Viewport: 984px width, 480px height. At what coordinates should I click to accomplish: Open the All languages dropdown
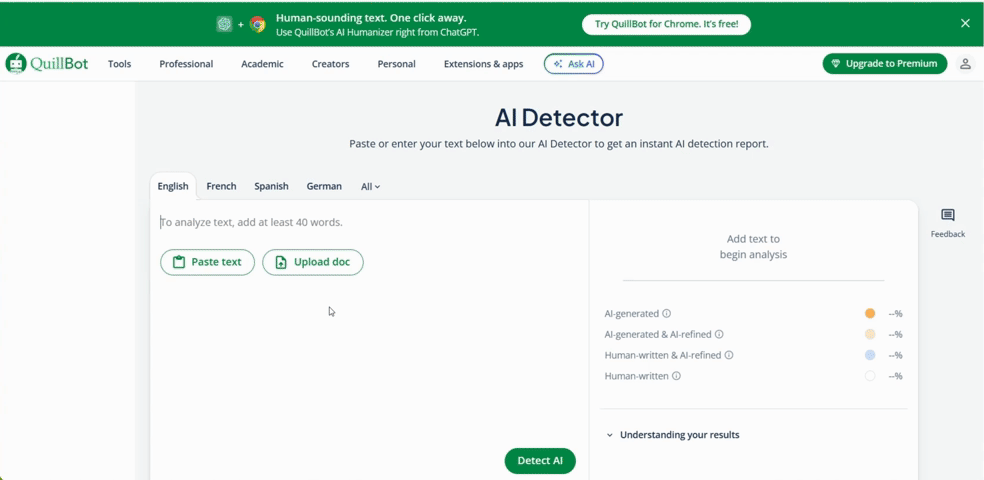pyautogui.click(x=370, y=186)
